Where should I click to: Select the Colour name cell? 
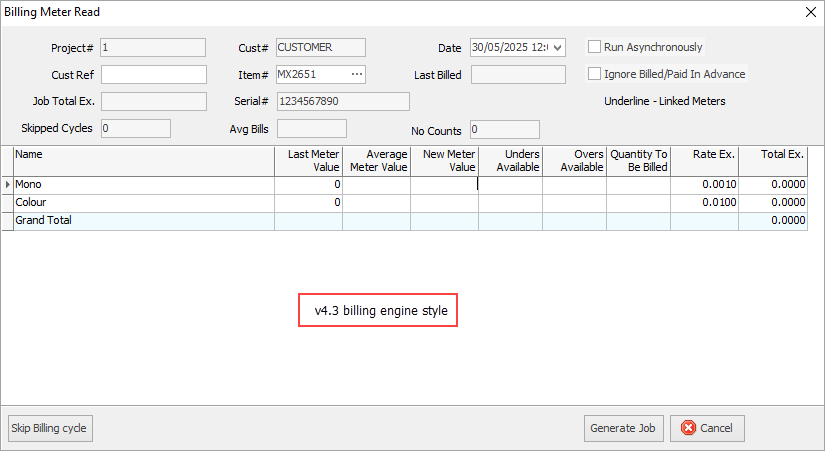(144, 203)
